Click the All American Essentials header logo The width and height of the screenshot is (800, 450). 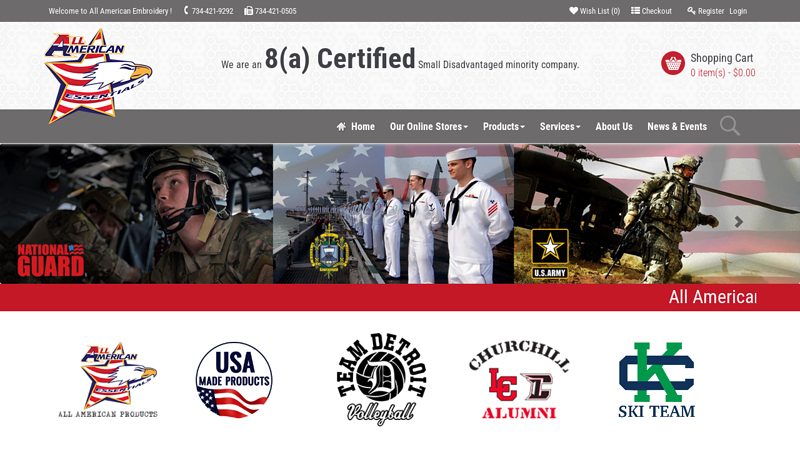[x=98, y=76]
